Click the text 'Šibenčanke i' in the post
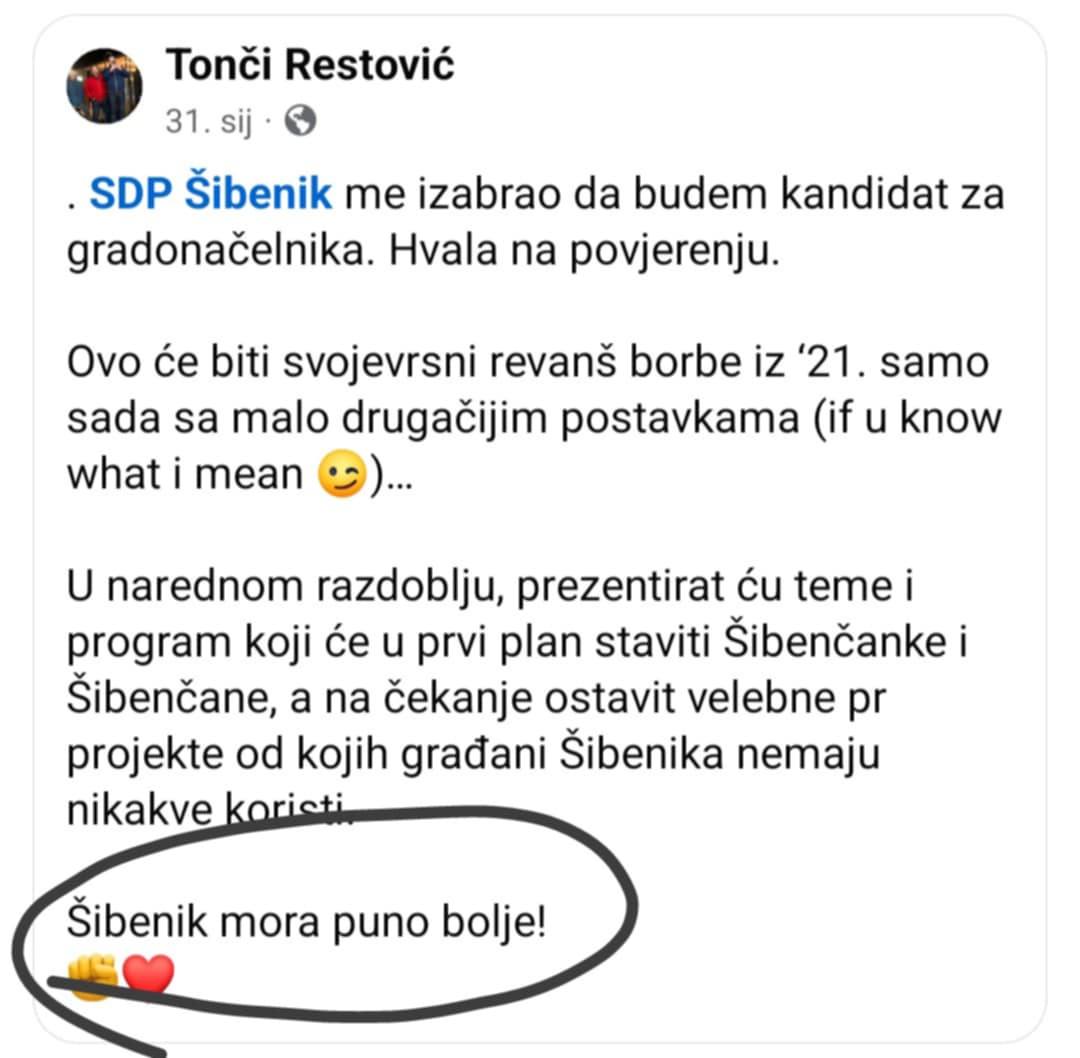 tap(846, 641)
